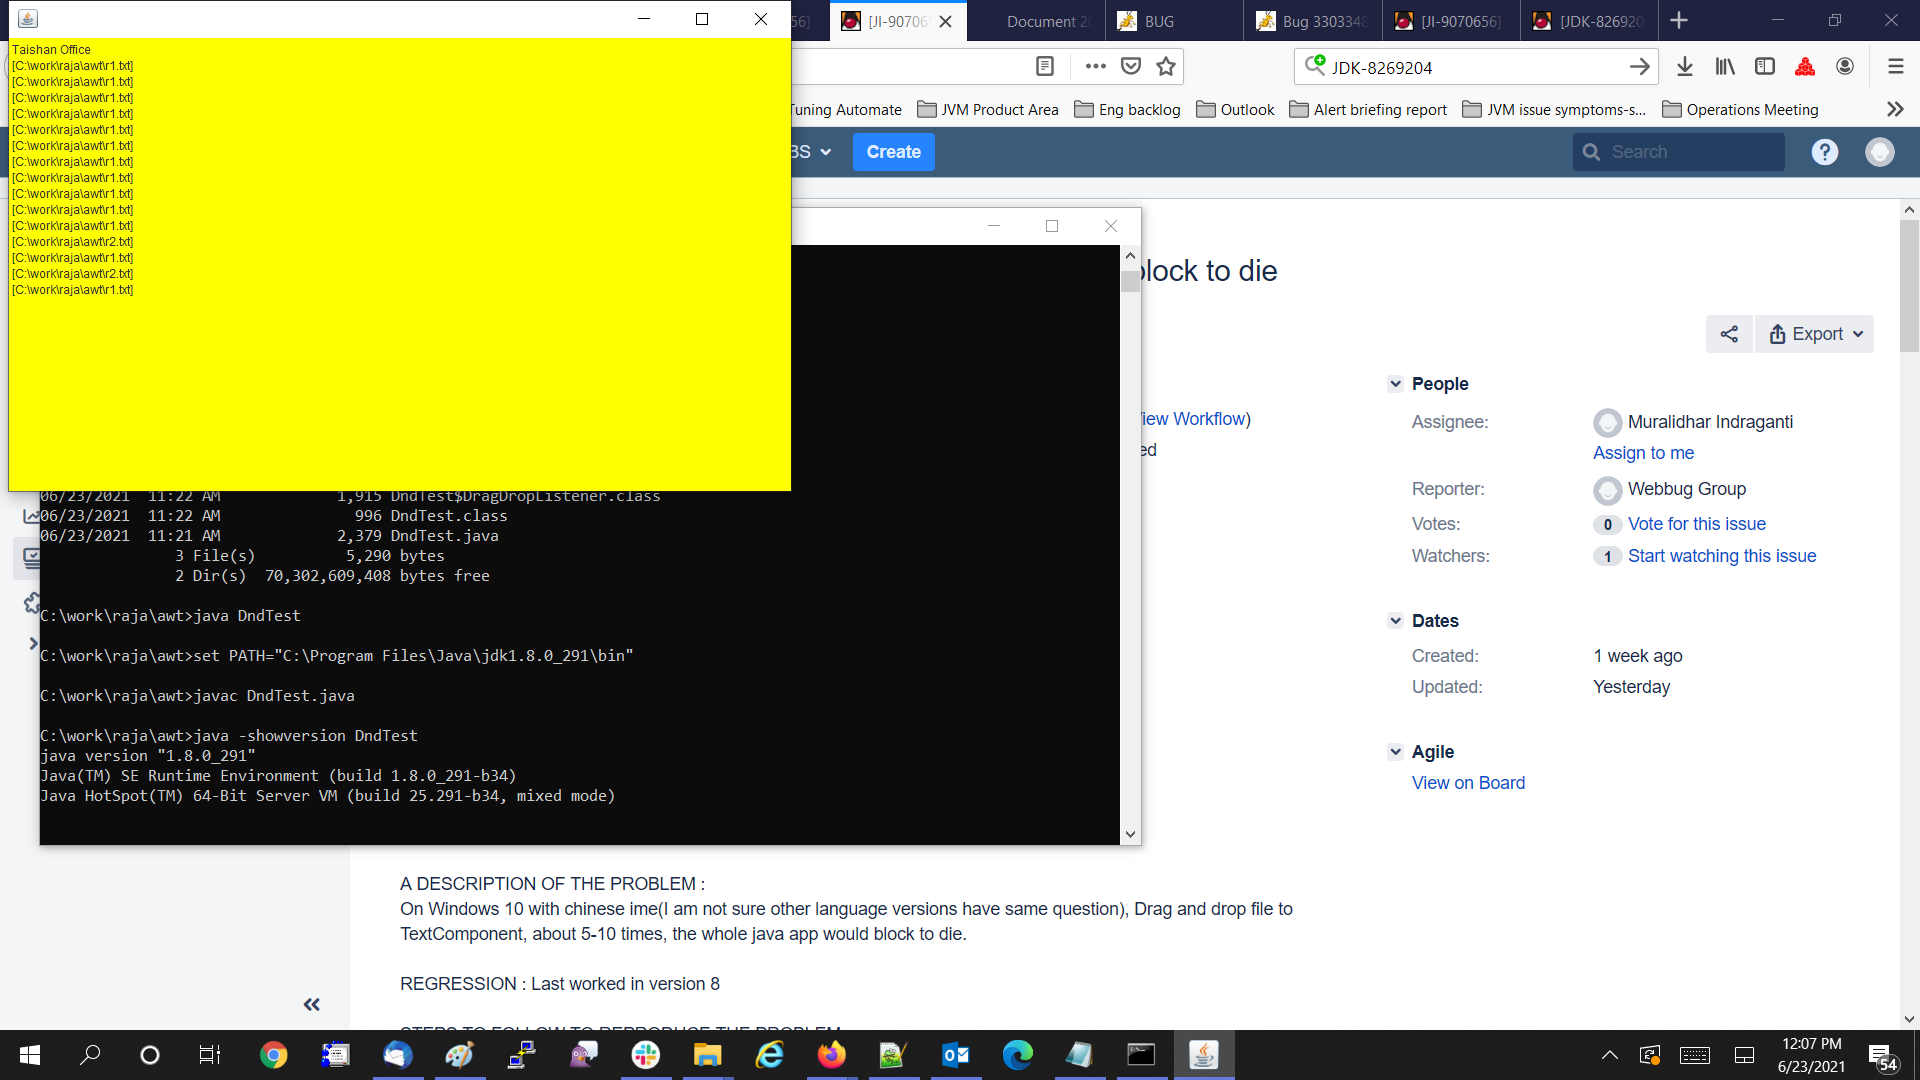
Task: Show more bookmarks overflow chevron
Action: [1895, 110]
